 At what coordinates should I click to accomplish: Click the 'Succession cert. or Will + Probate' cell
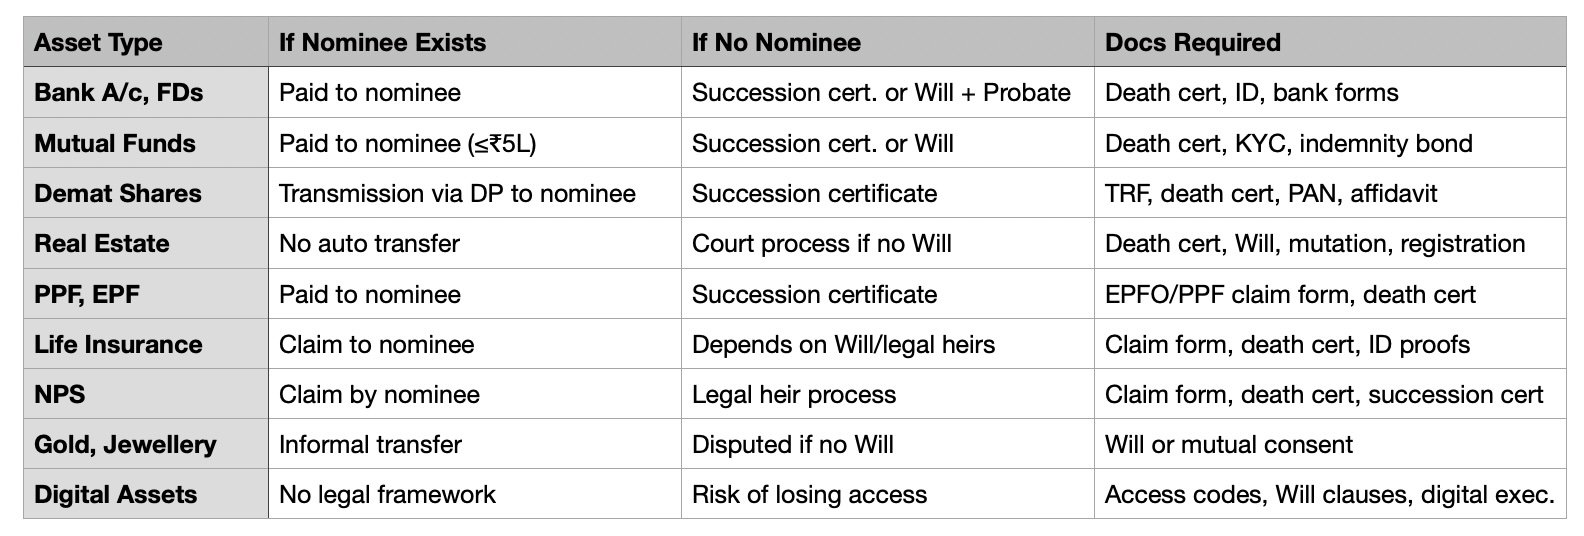point(881,93)
